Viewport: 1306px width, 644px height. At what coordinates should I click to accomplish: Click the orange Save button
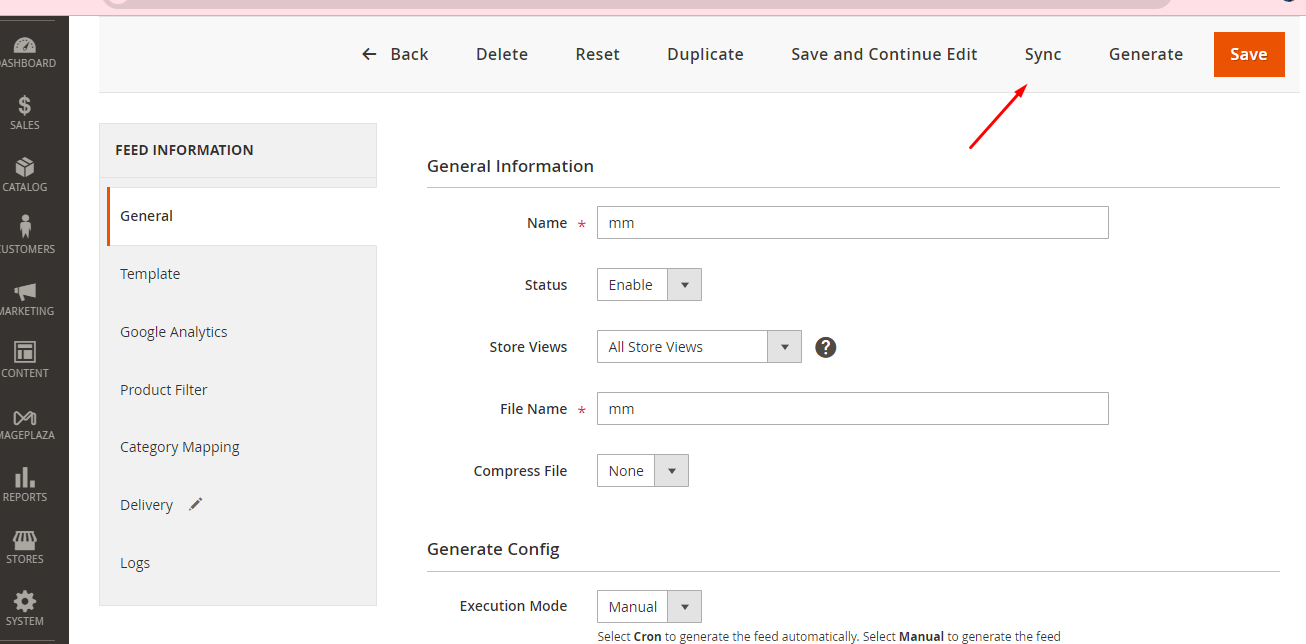tap(1248, 55)
